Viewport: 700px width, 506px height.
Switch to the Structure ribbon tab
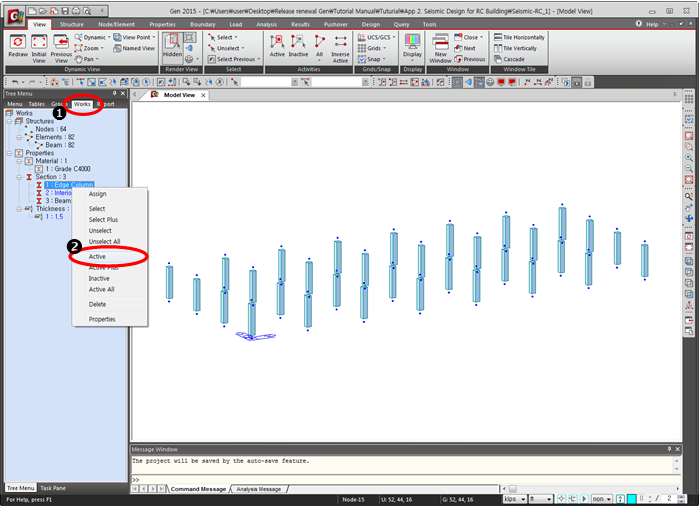pos(71,25)
